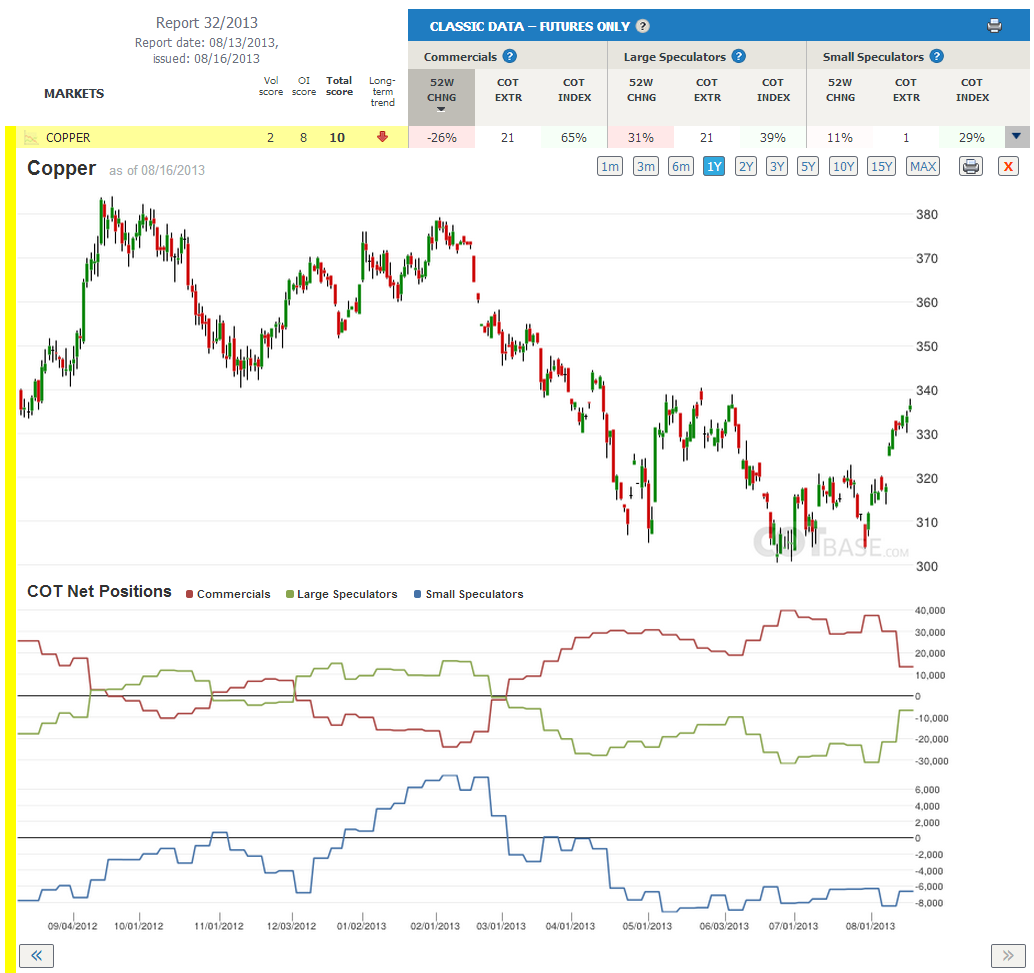Image resolution: width=1034 pixels, height=973 pixels.
Task: Sort by Small Speculators COT INDEX column
Action: tap(972, 90)
